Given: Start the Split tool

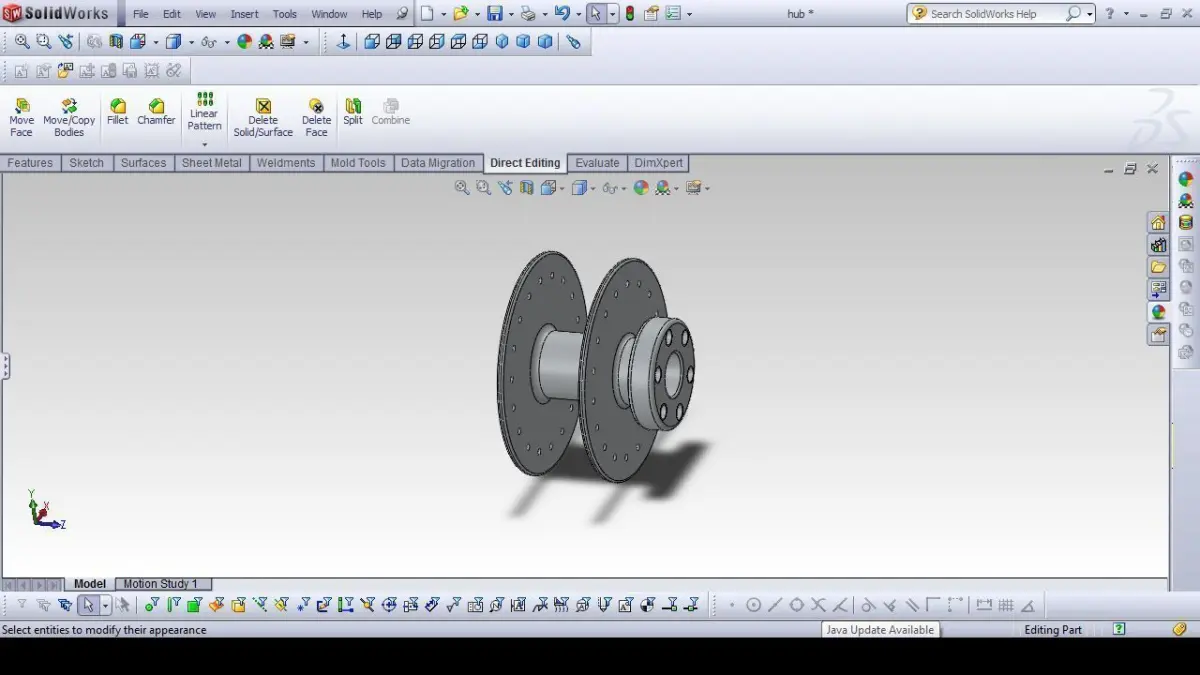Looking at the screenshot, I should (x=353, y=112).
